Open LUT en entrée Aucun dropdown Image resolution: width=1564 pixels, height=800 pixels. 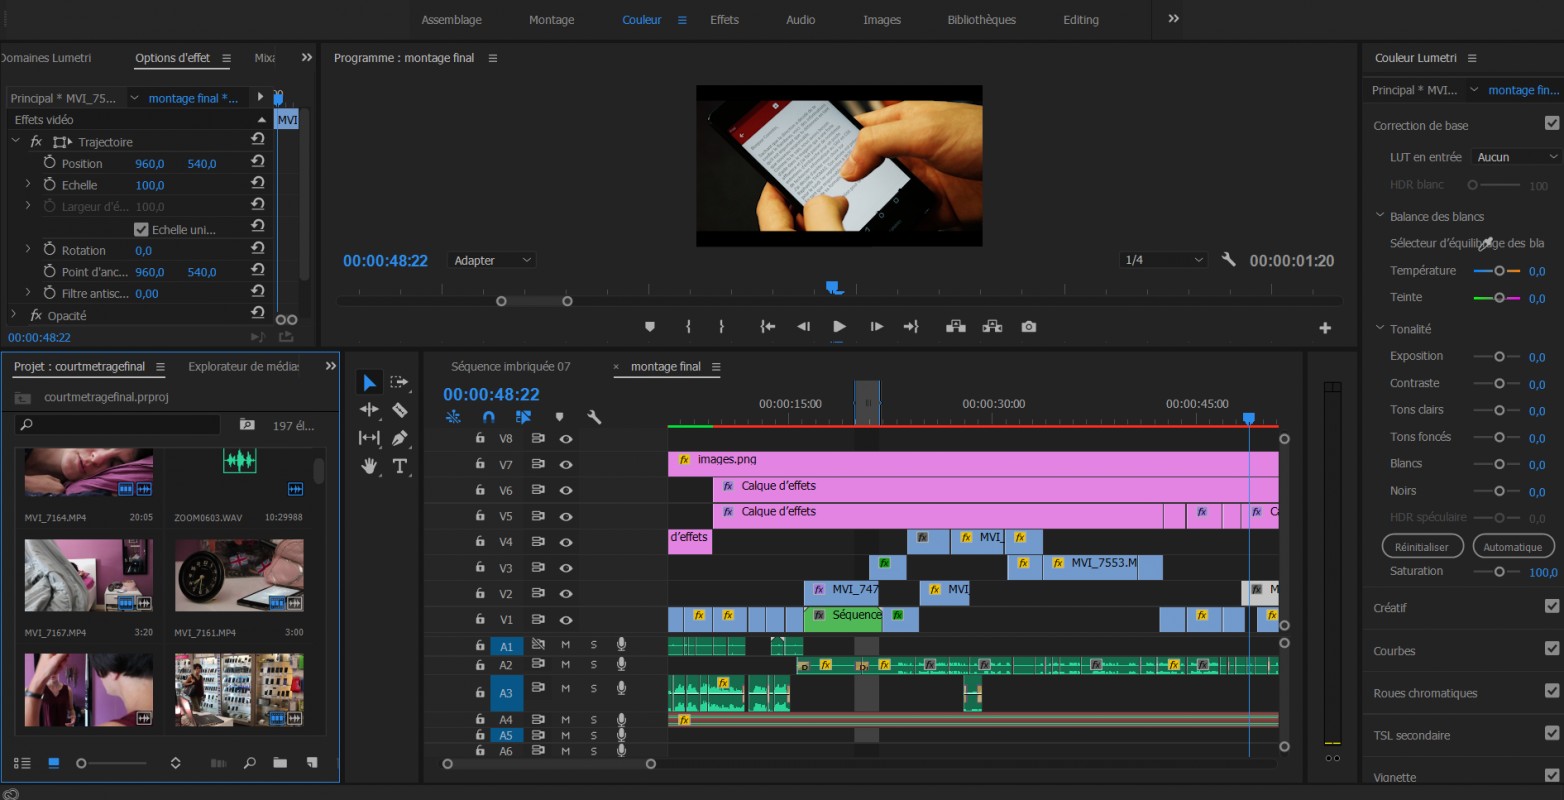click(x=1516, y=157)
